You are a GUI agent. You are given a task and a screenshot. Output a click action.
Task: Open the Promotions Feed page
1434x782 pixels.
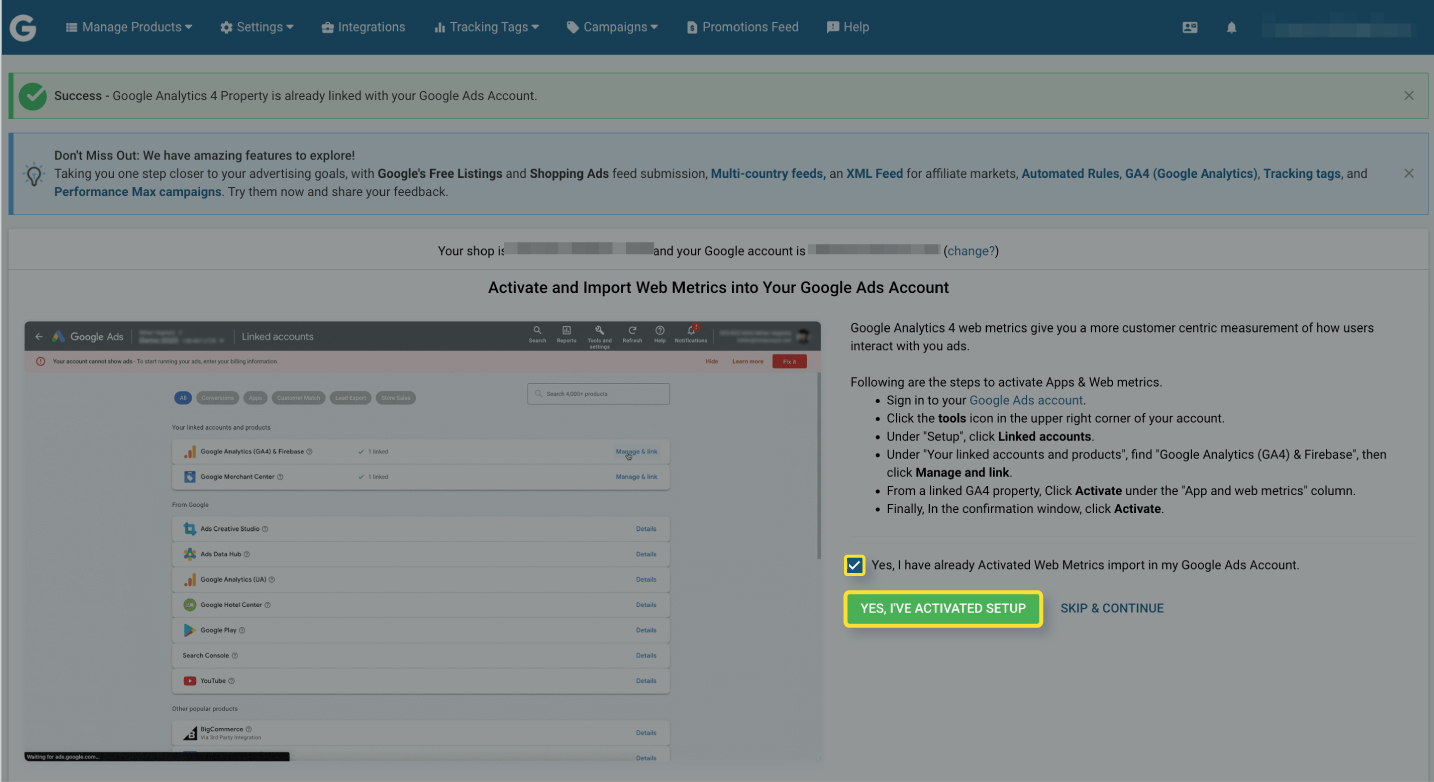(742, 27)
